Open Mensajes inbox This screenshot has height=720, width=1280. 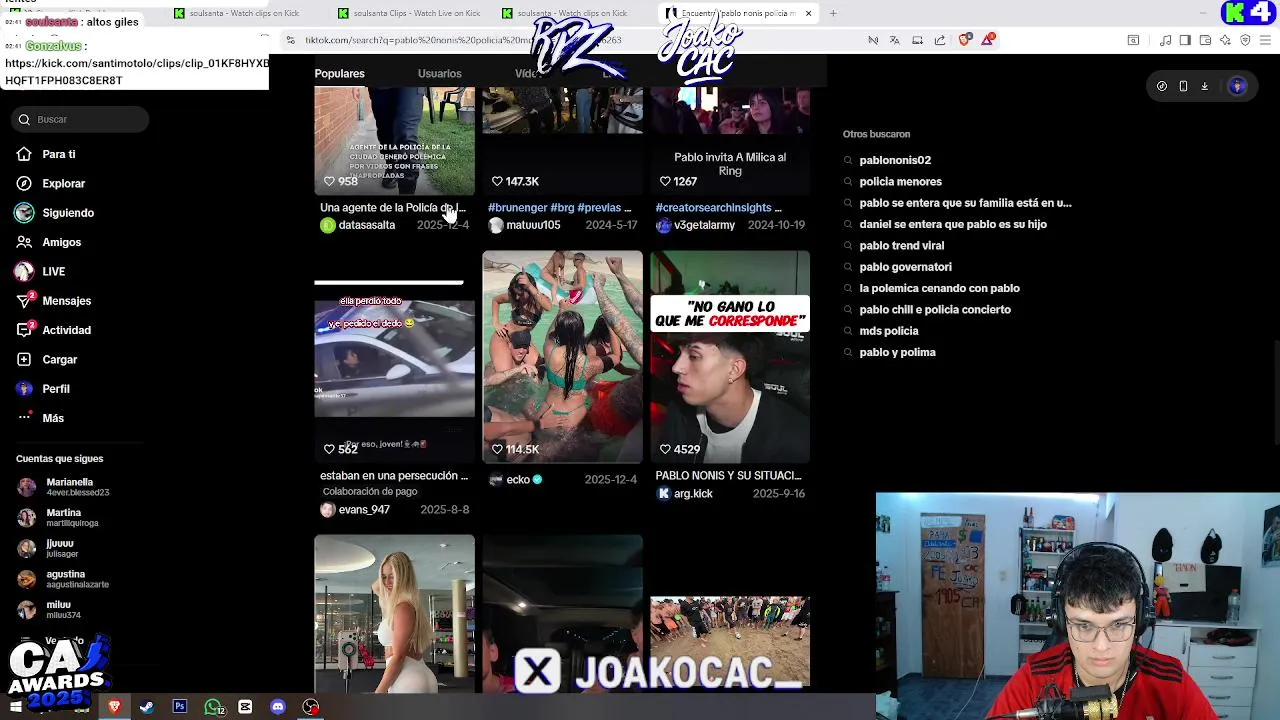(66, 300)
